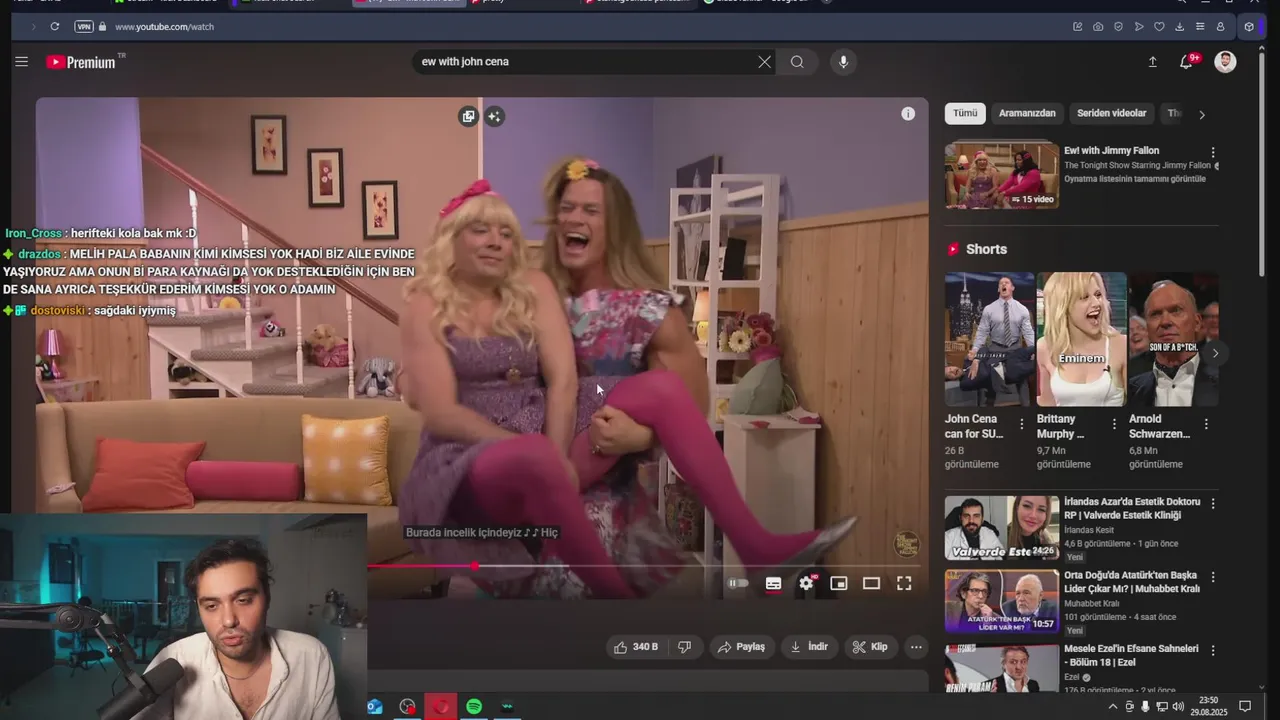Show hidden tray icons chevron
This screenshot has width=1280, height=720.
pos(1112,707)
